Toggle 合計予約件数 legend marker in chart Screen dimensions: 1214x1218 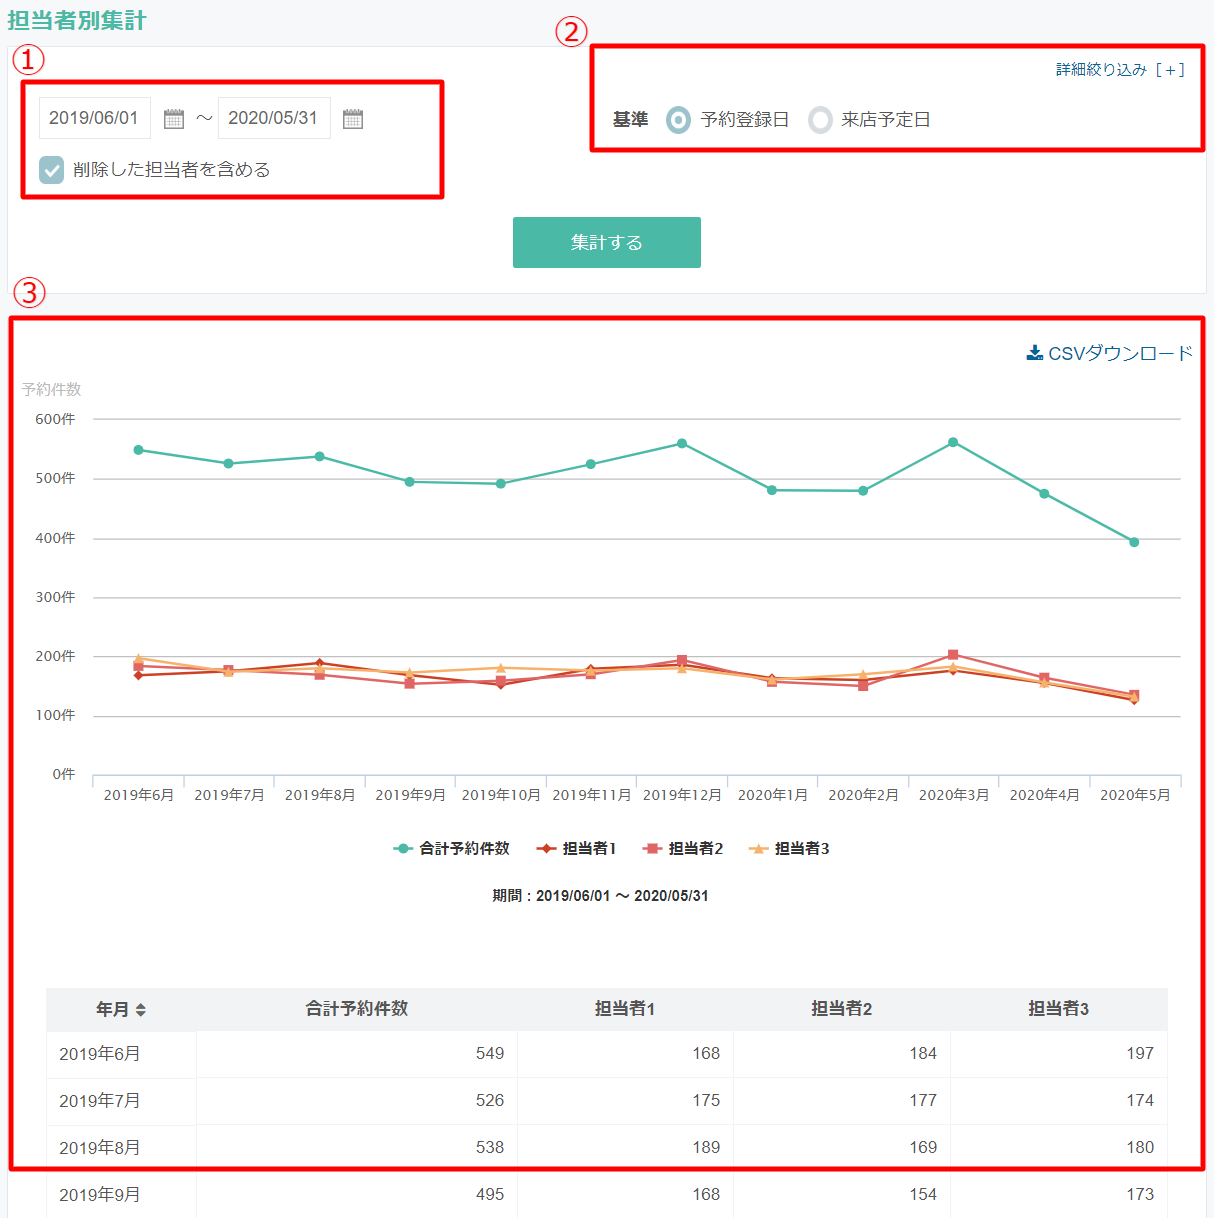click(x=403, y=849)
